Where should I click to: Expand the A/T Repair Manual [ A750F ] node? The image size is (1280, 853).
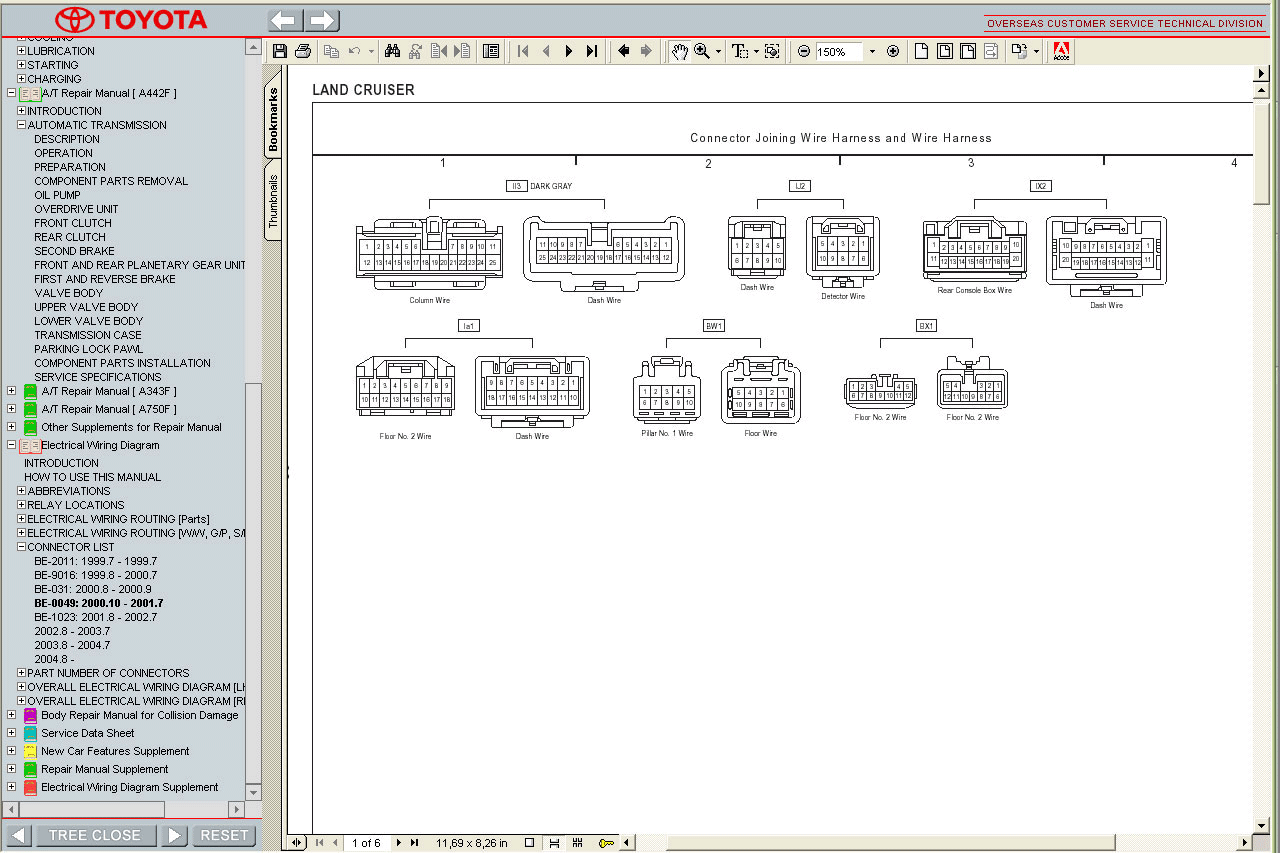[11, 409]
